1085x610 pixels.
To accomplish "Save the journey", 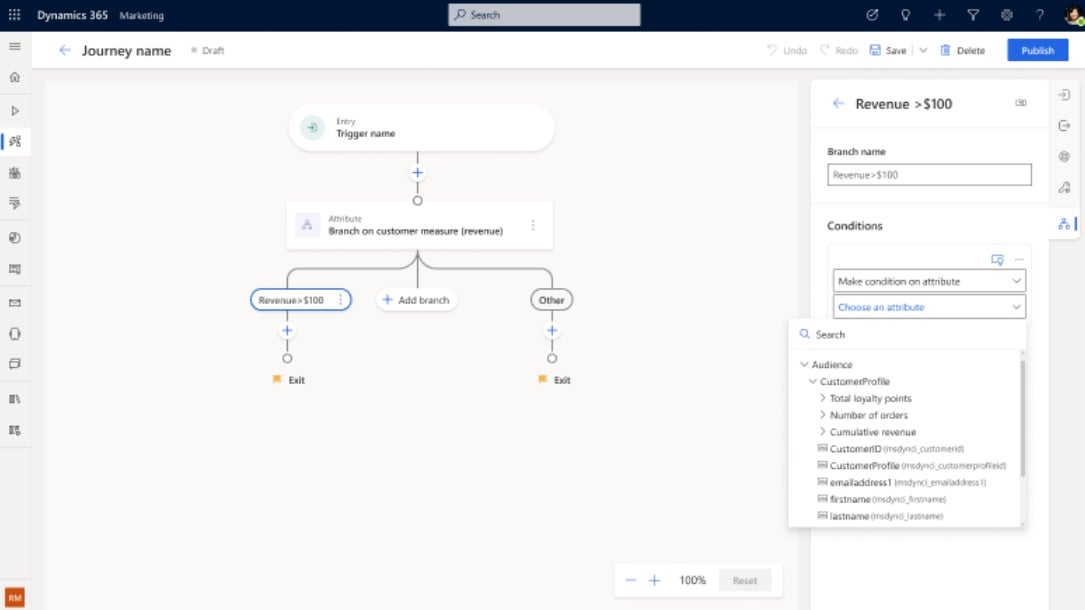I will point(888,50).
